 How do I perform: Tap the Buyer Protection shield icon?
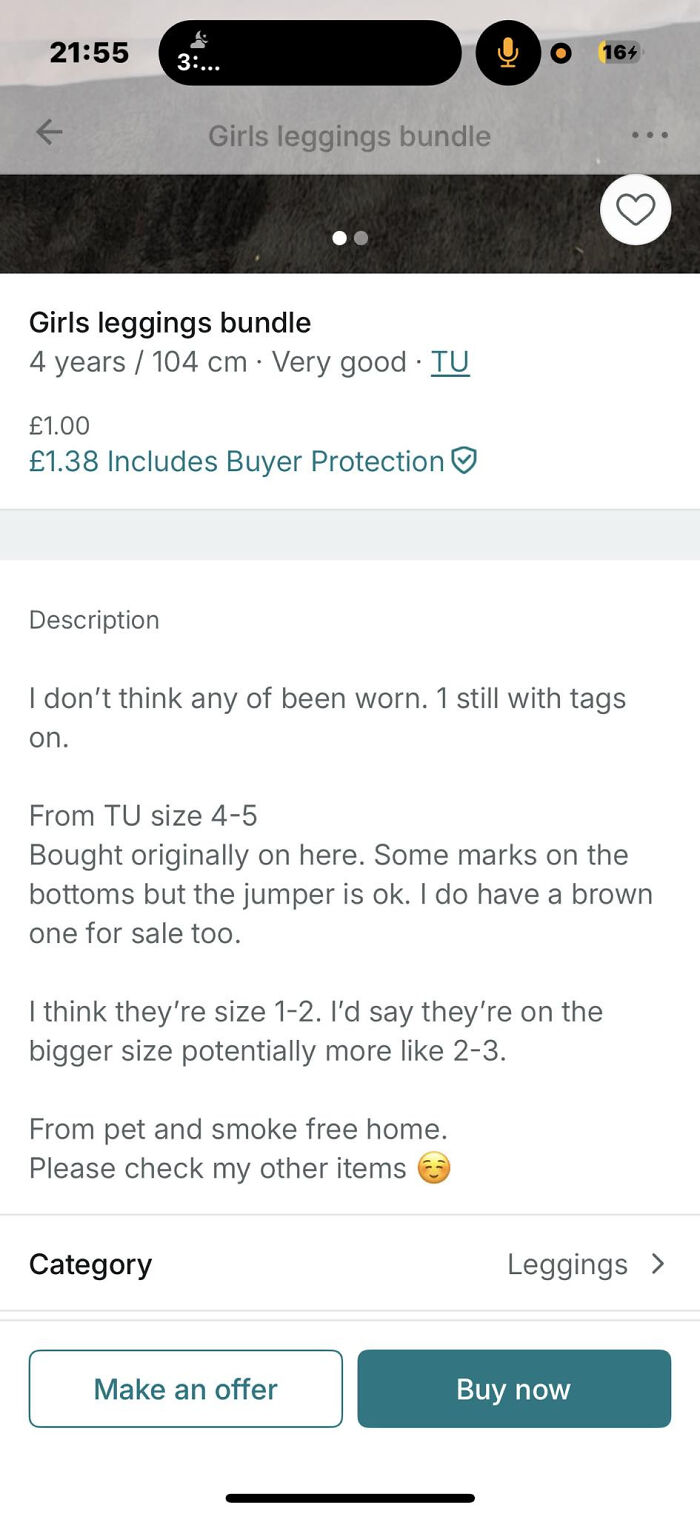465,462
